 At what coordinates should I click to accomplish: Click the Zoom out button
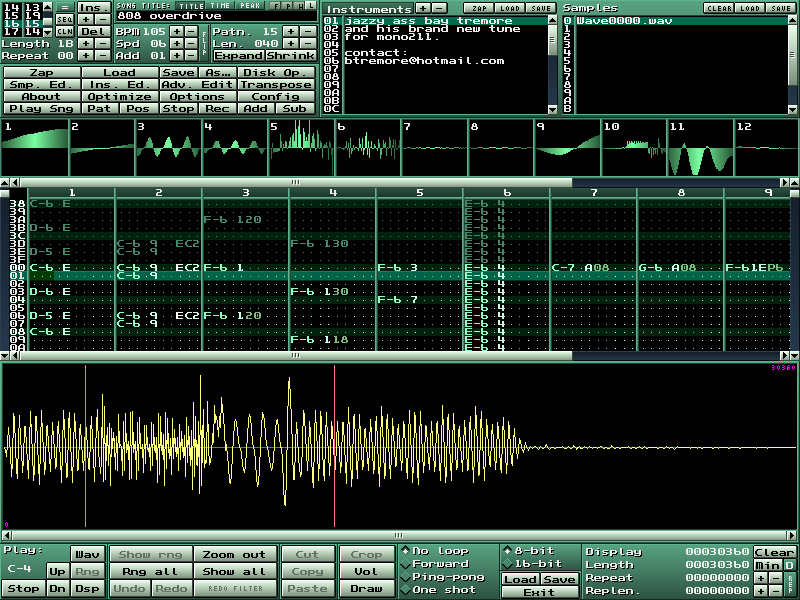(234, 554)
